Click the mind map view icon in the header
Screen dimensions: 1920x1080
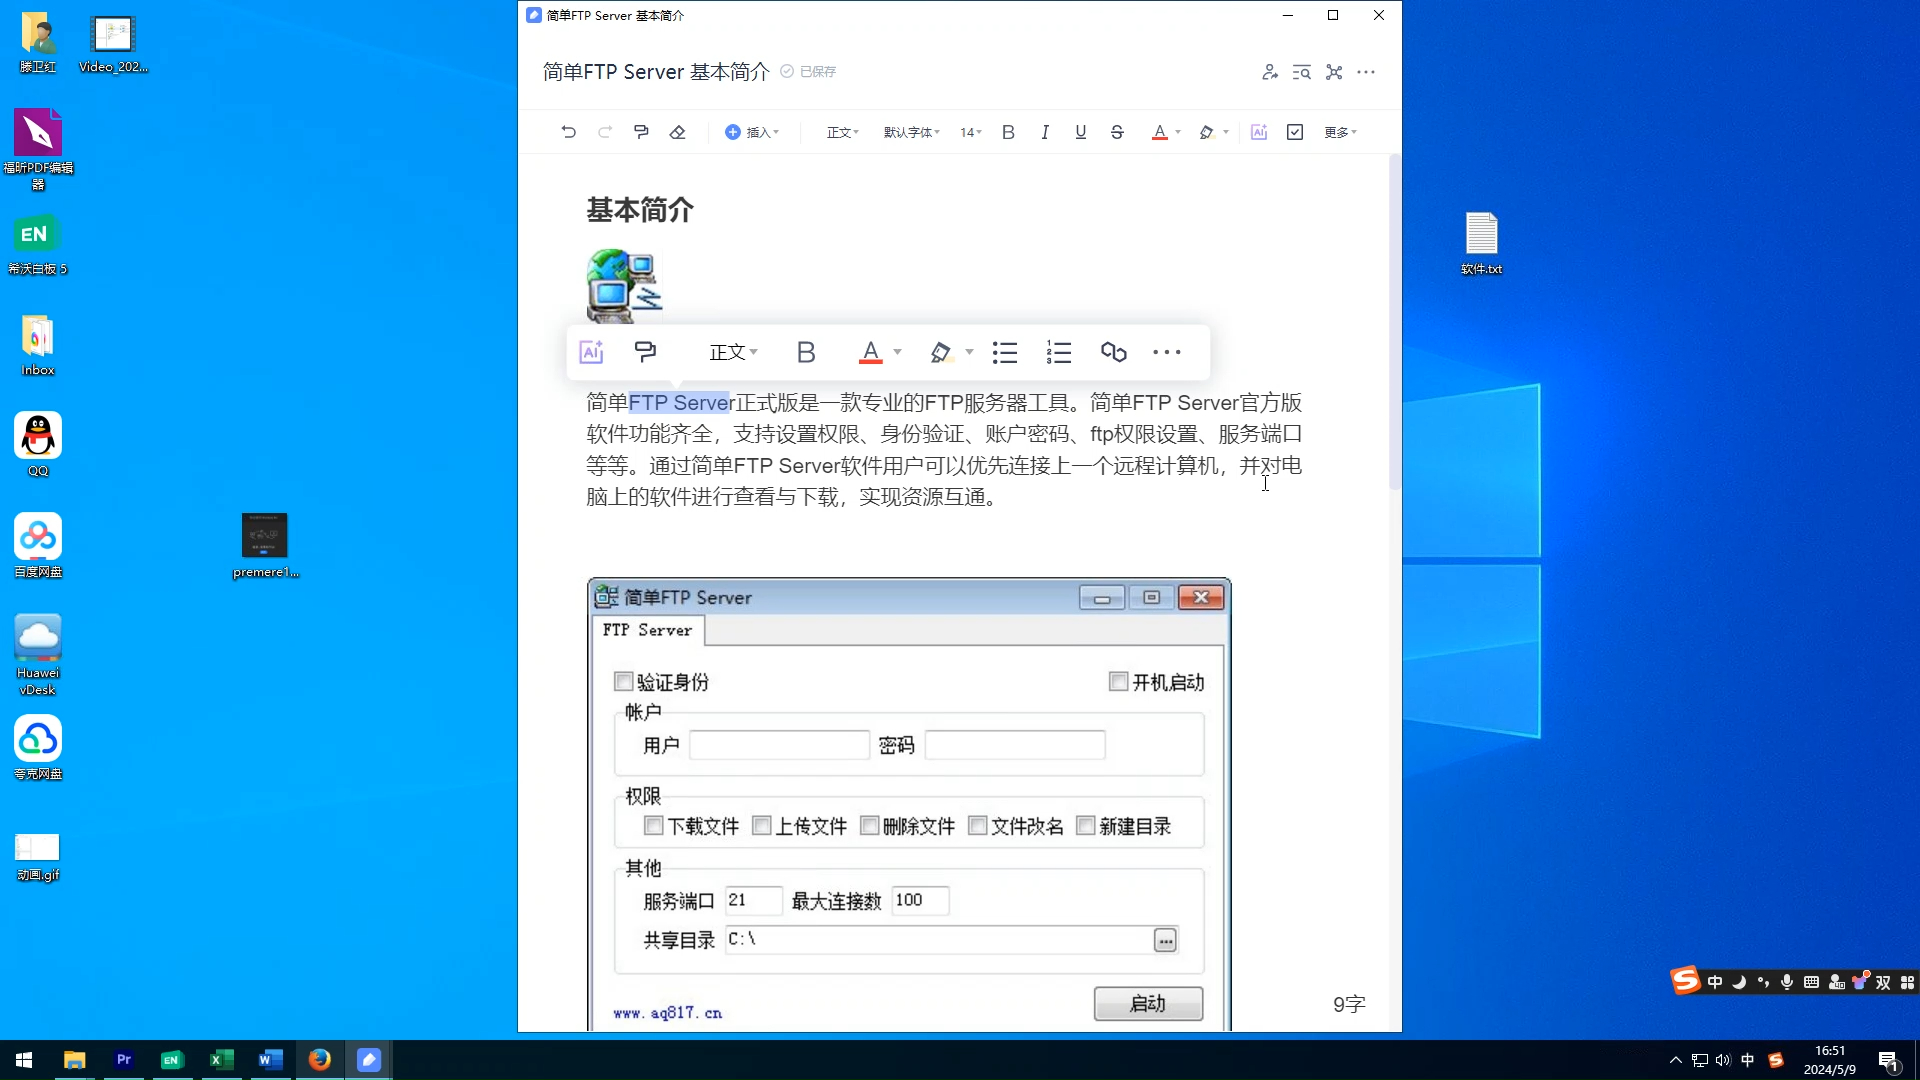(1334, 72)
